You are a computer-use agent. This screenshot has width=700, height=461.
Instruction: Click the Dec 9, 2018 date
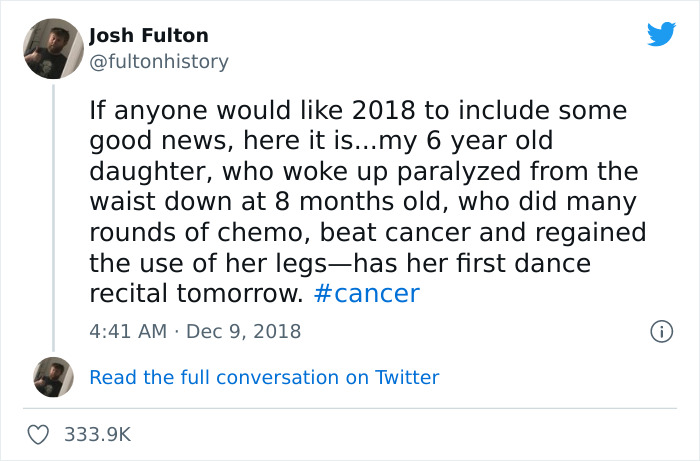point(245,330)
